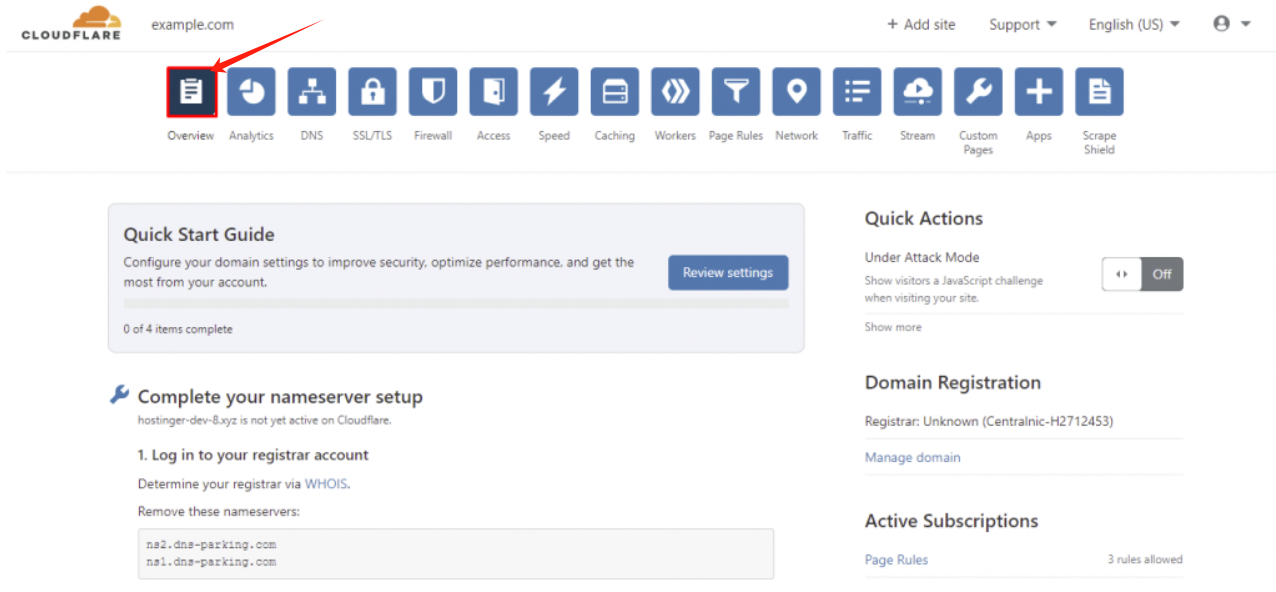Click 'Log in to your registrar account' heading
The height and width of the screenshot is (592, 1276).
[x=253, y=455]
